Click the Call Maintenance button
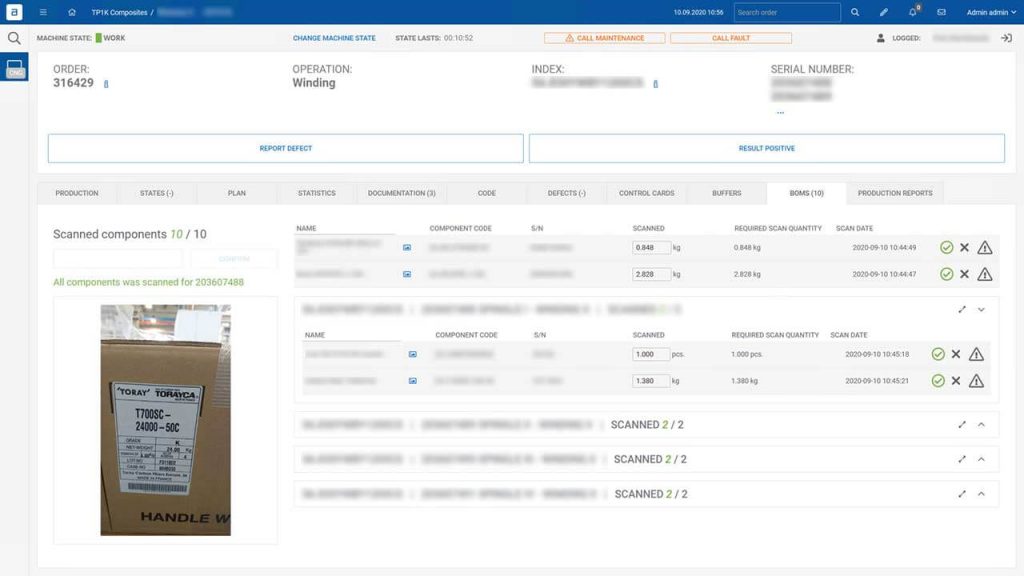 (x=604, y=38)
